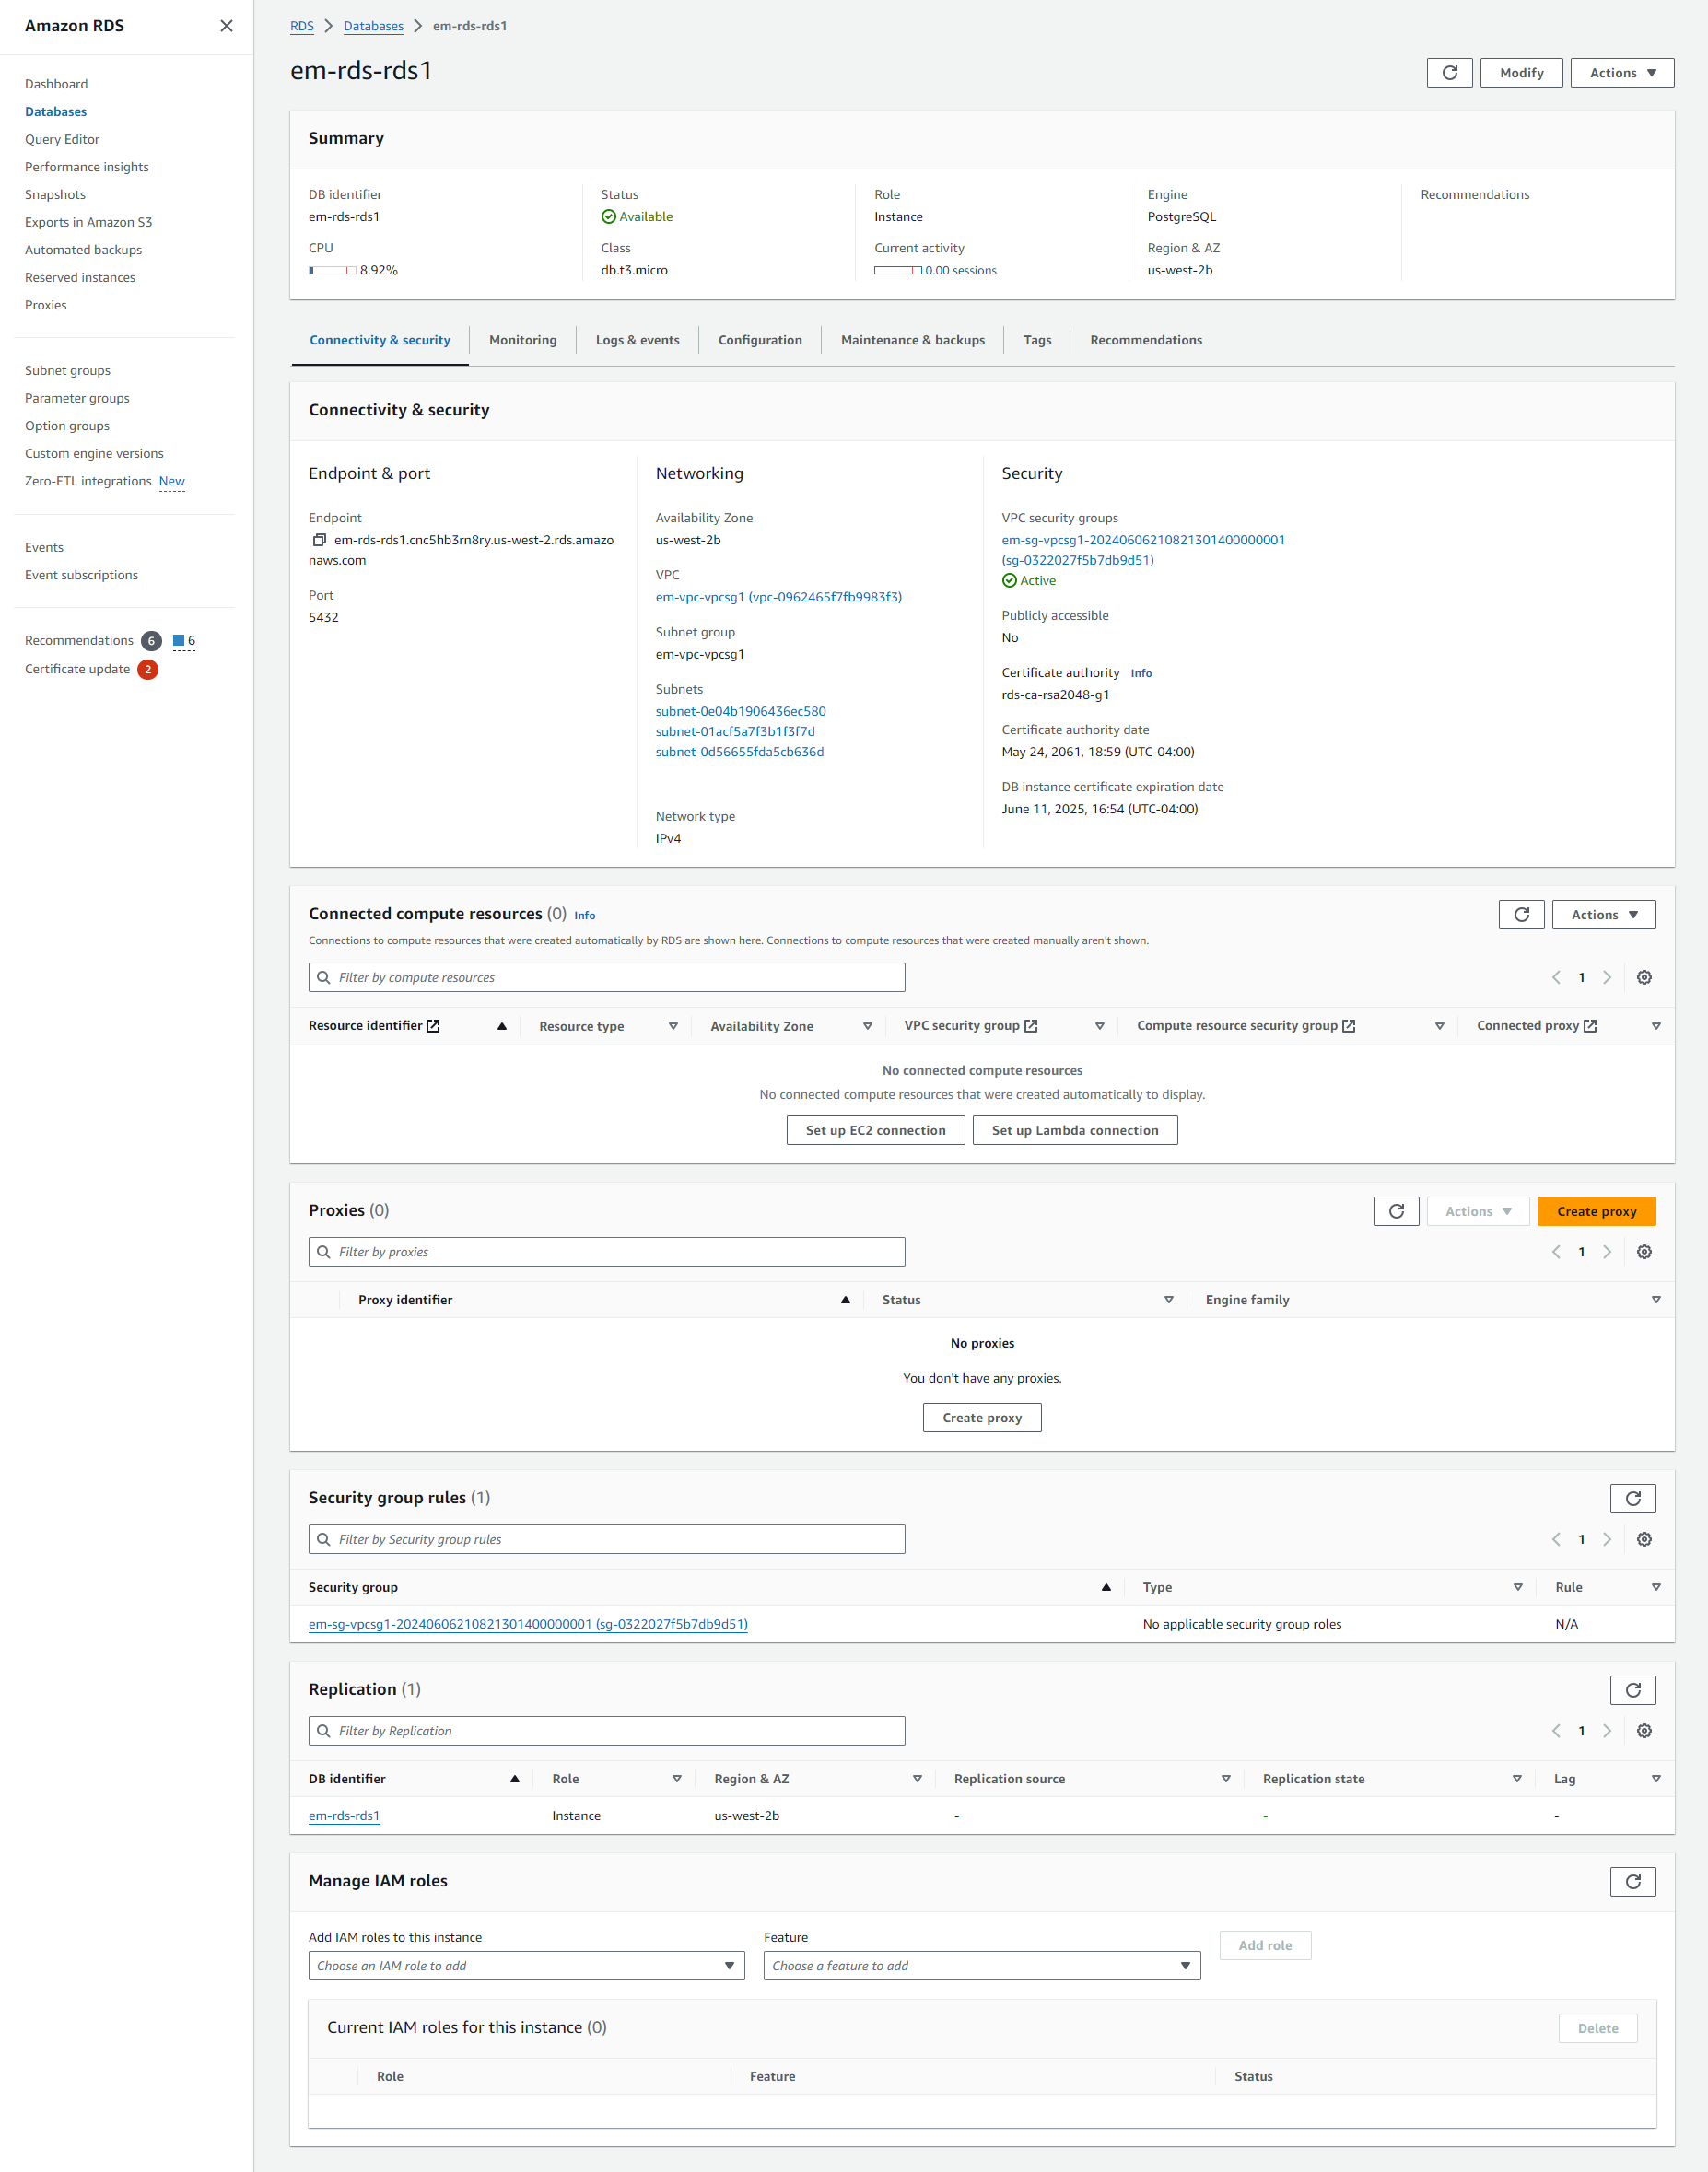
Task: Open Snapshots in the sidebar
Action: click(x=55, y=195)
